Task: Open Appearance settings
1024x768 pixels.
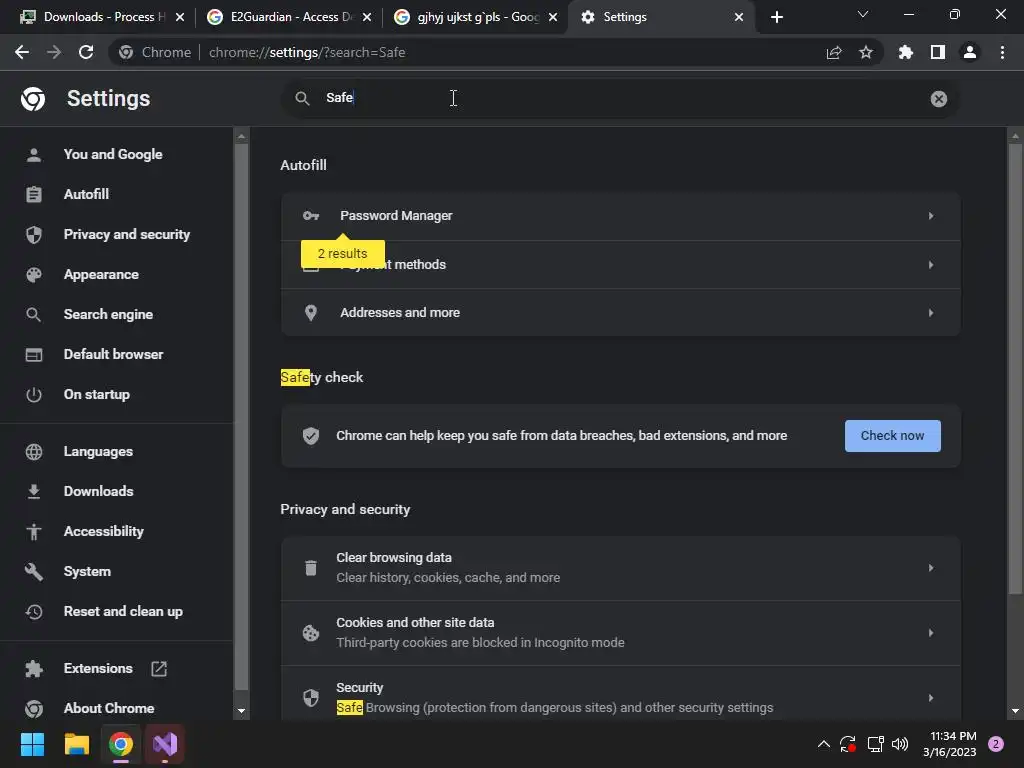Action: tap(101, 274)
